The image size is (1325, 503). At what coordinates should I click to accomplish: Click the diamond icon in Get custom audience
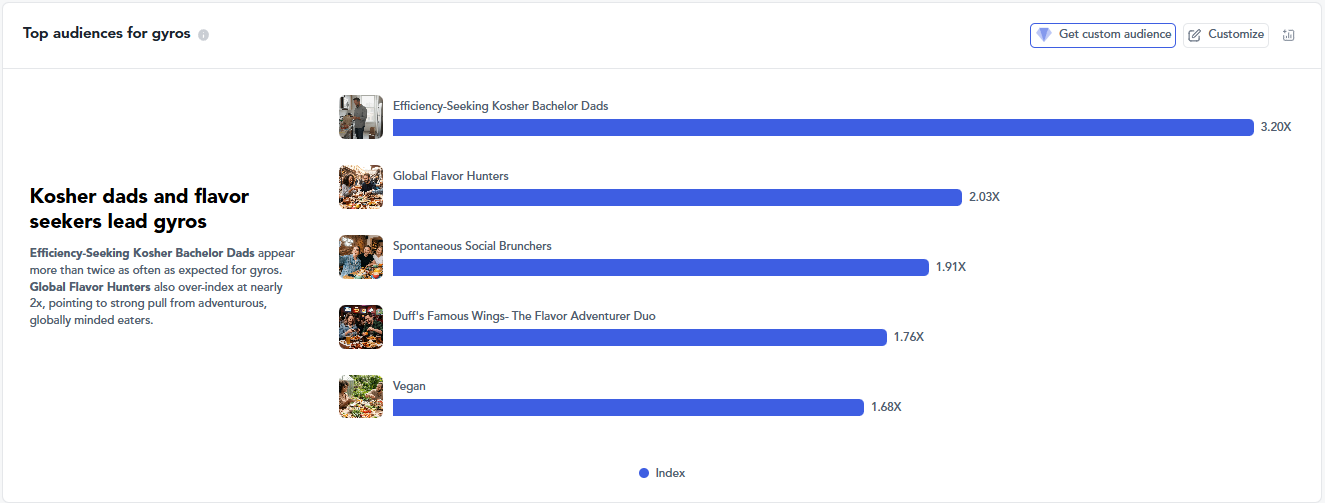(x=1044, y=35)
